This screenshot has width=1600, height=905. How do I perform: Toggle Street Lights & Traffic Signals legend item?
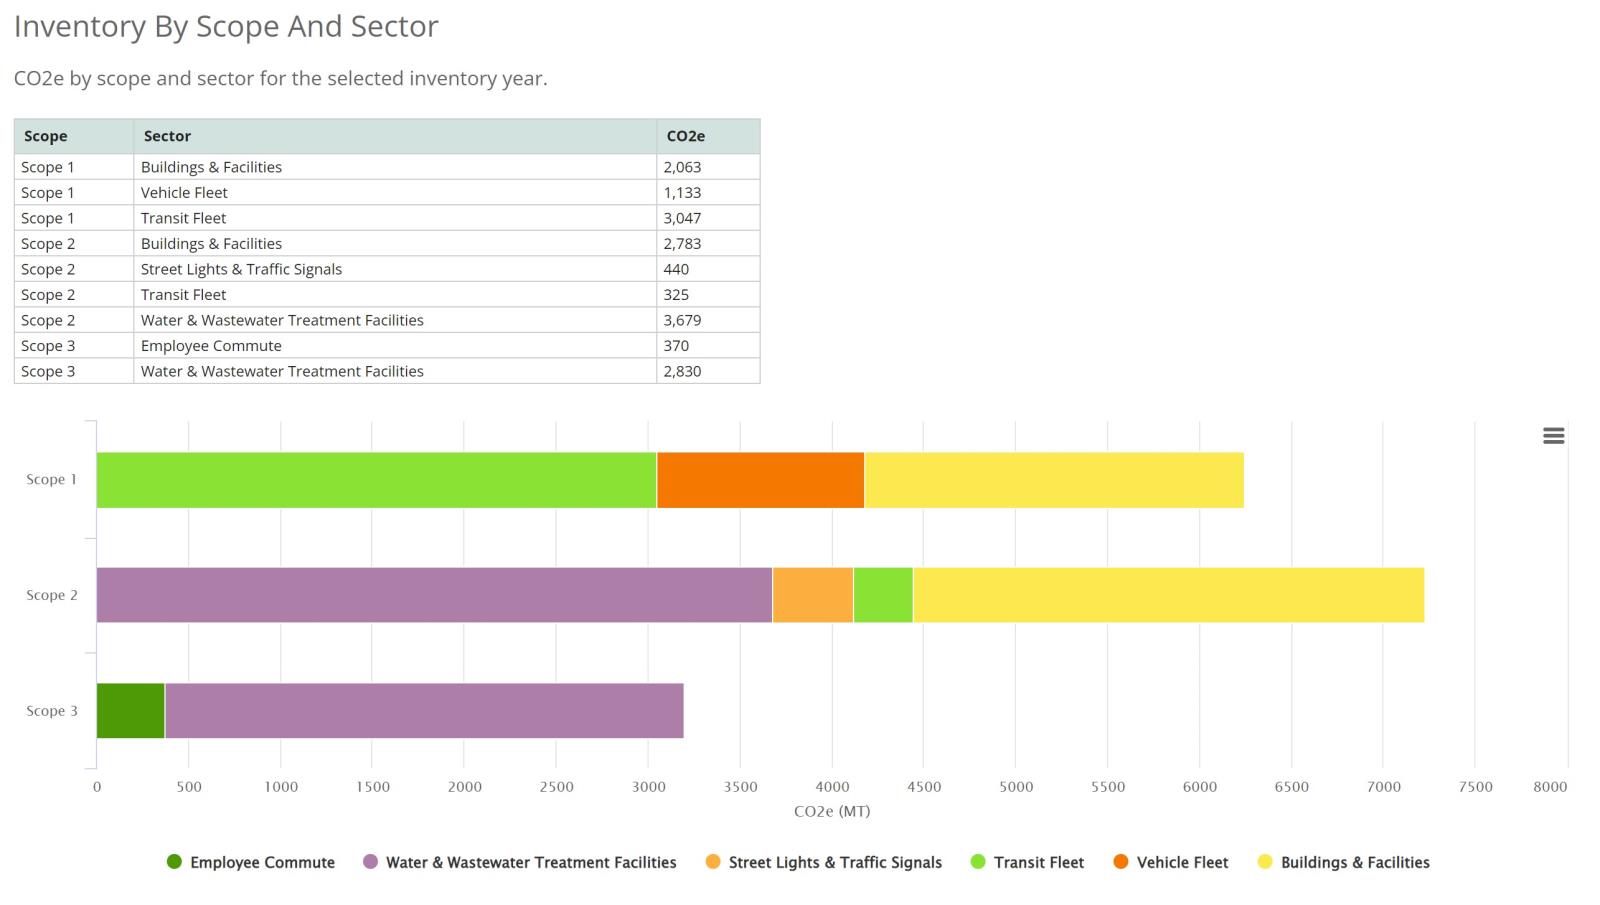(x=824, y=862)
